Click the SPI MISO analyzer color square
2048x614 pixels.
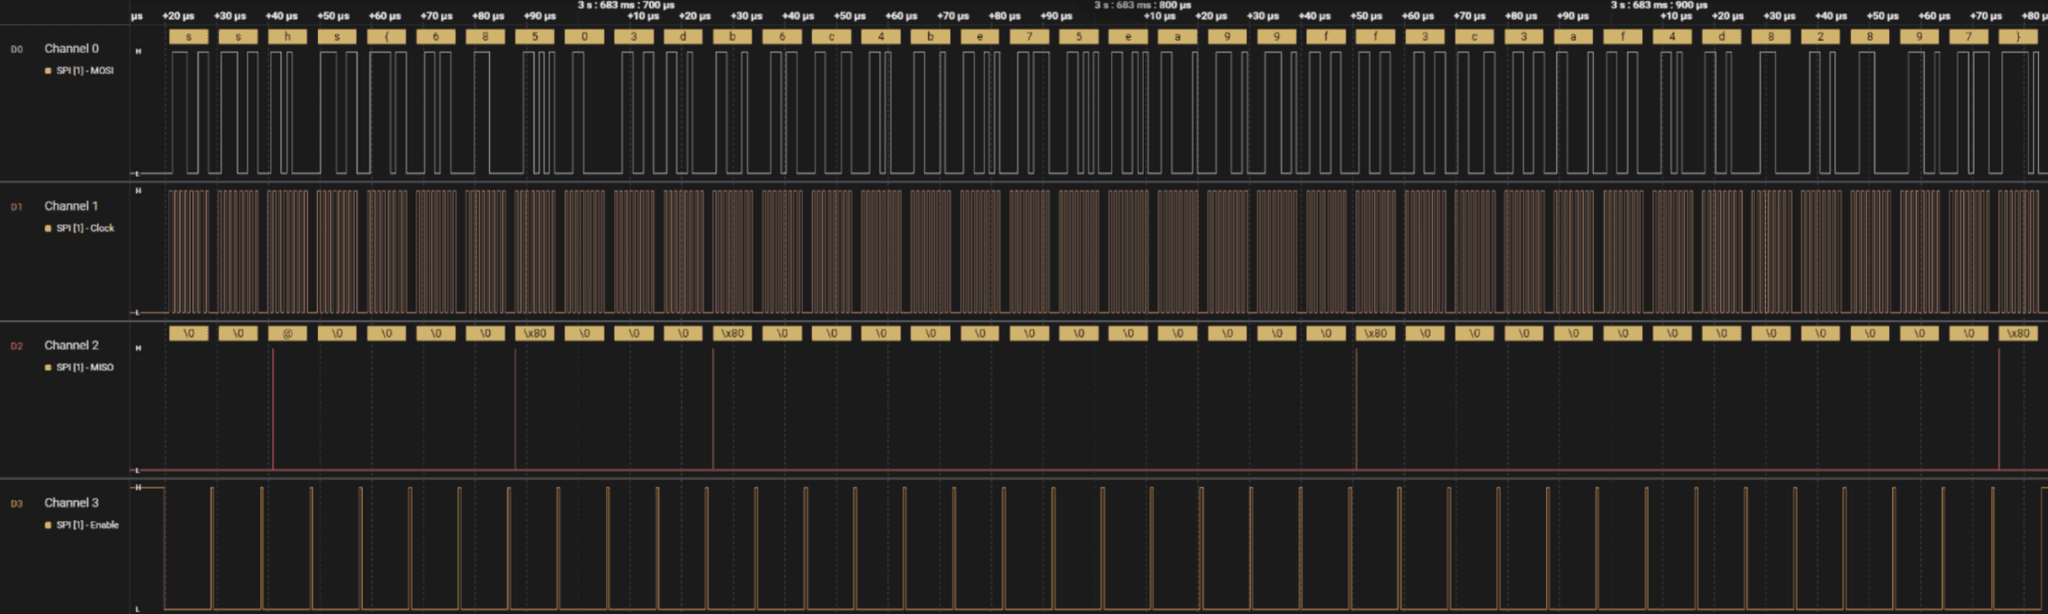(48, 368)
